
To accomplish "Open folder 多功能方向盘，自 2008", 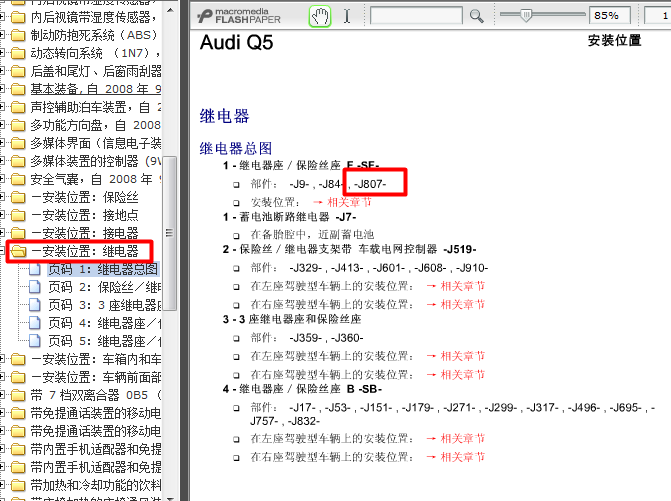I will pos(96,125).
